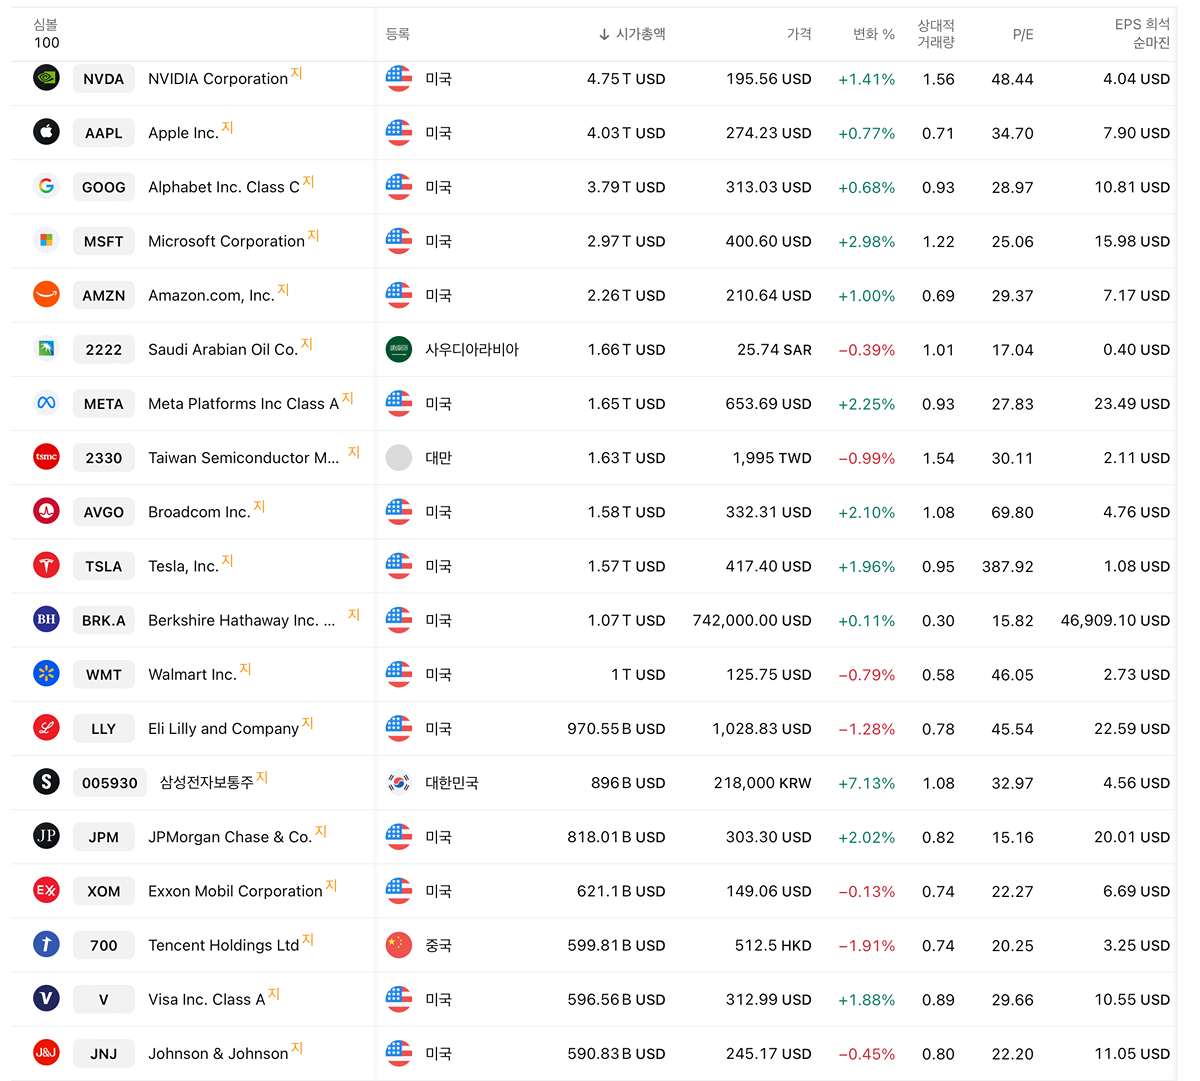The width and height of the screenshot is (1200, 1081).
Task: Click the Meta Platforms logo icon
Action: 46,403
